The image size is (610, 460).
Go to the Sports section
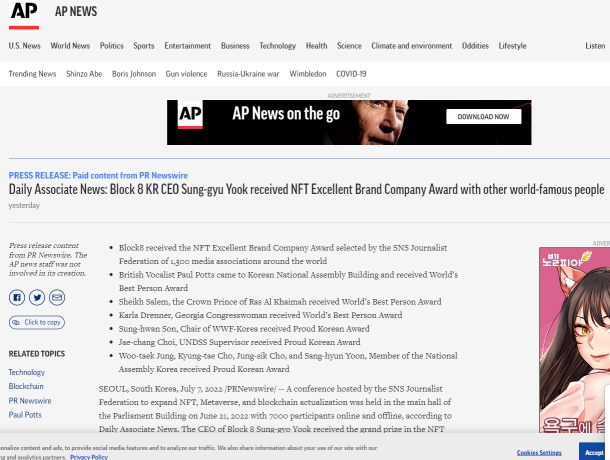pos(144,46)
